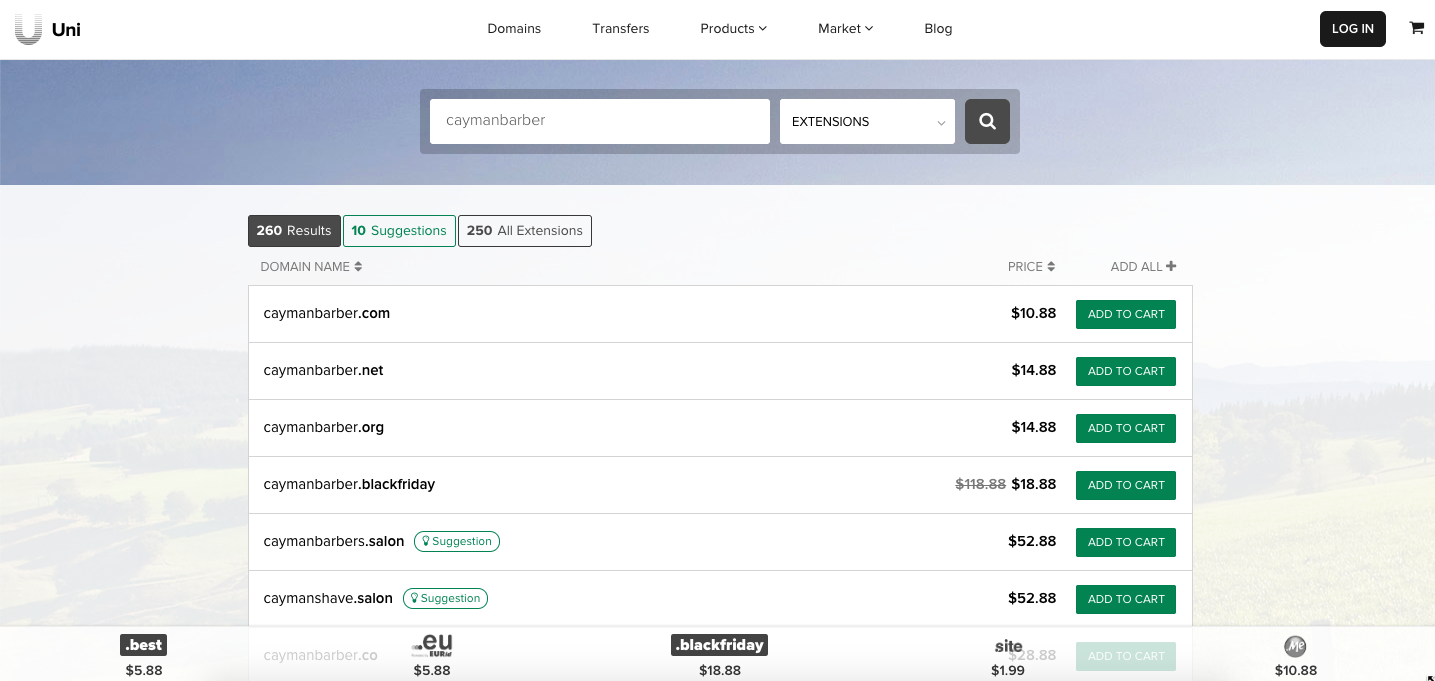Click the LOG IN button
This screenshot has width=1435, height=681.
coord(1353,29)
